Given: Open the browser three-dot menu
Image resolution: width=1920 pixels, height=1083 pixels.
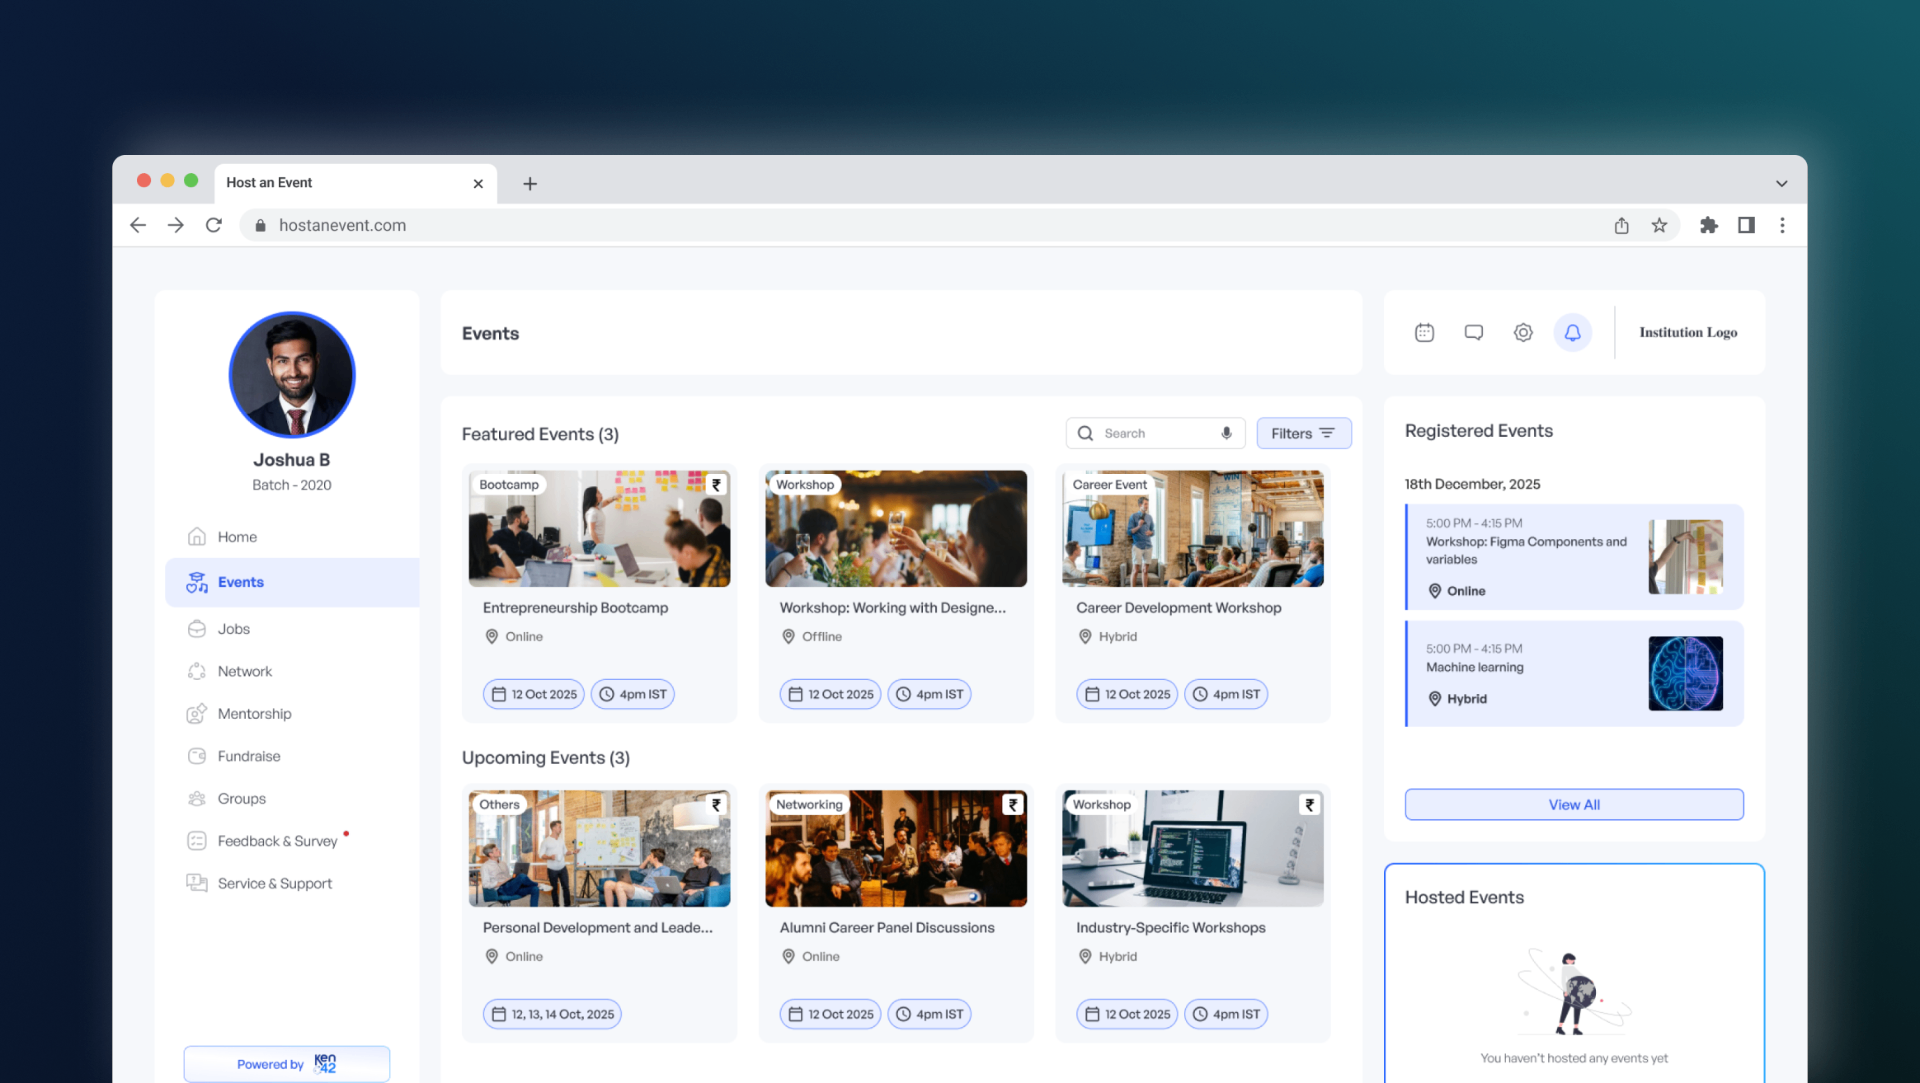Looking at the screenshot, I should [x=1782, y=226].
